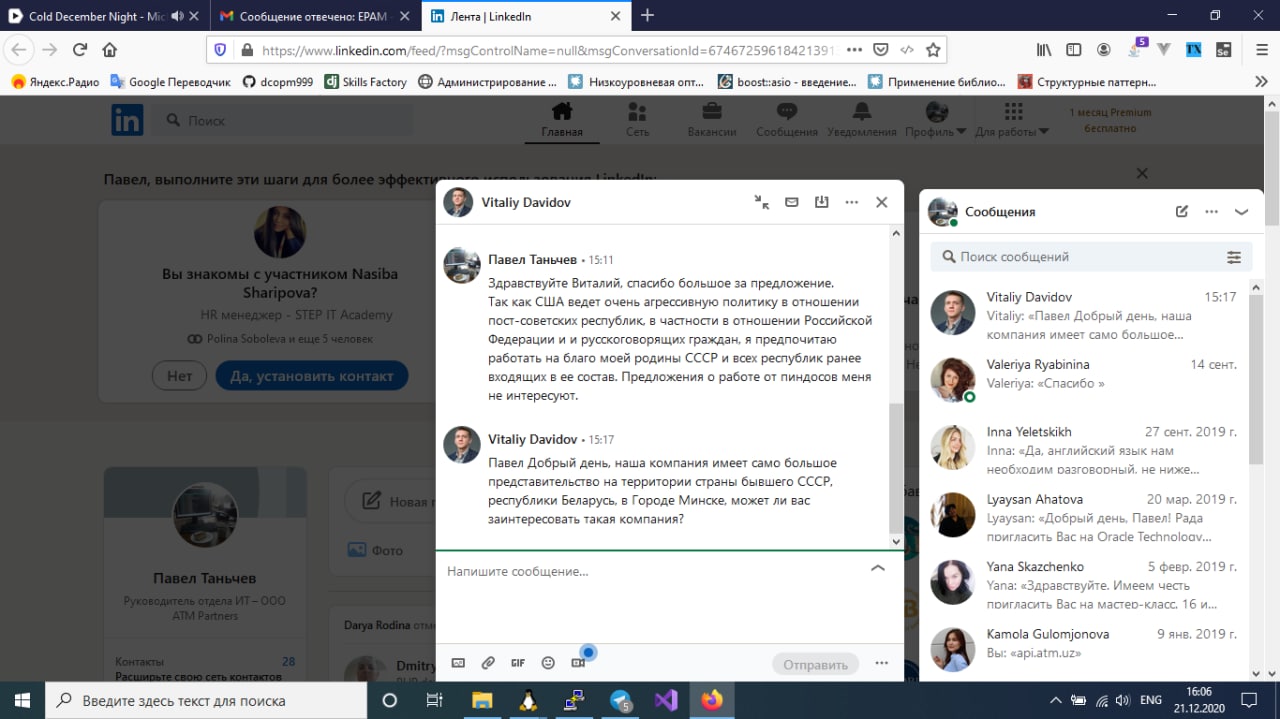Click the ENG language indicator in system tray
Viewport: 1280px width, 719px height.
click(1150, 700)
